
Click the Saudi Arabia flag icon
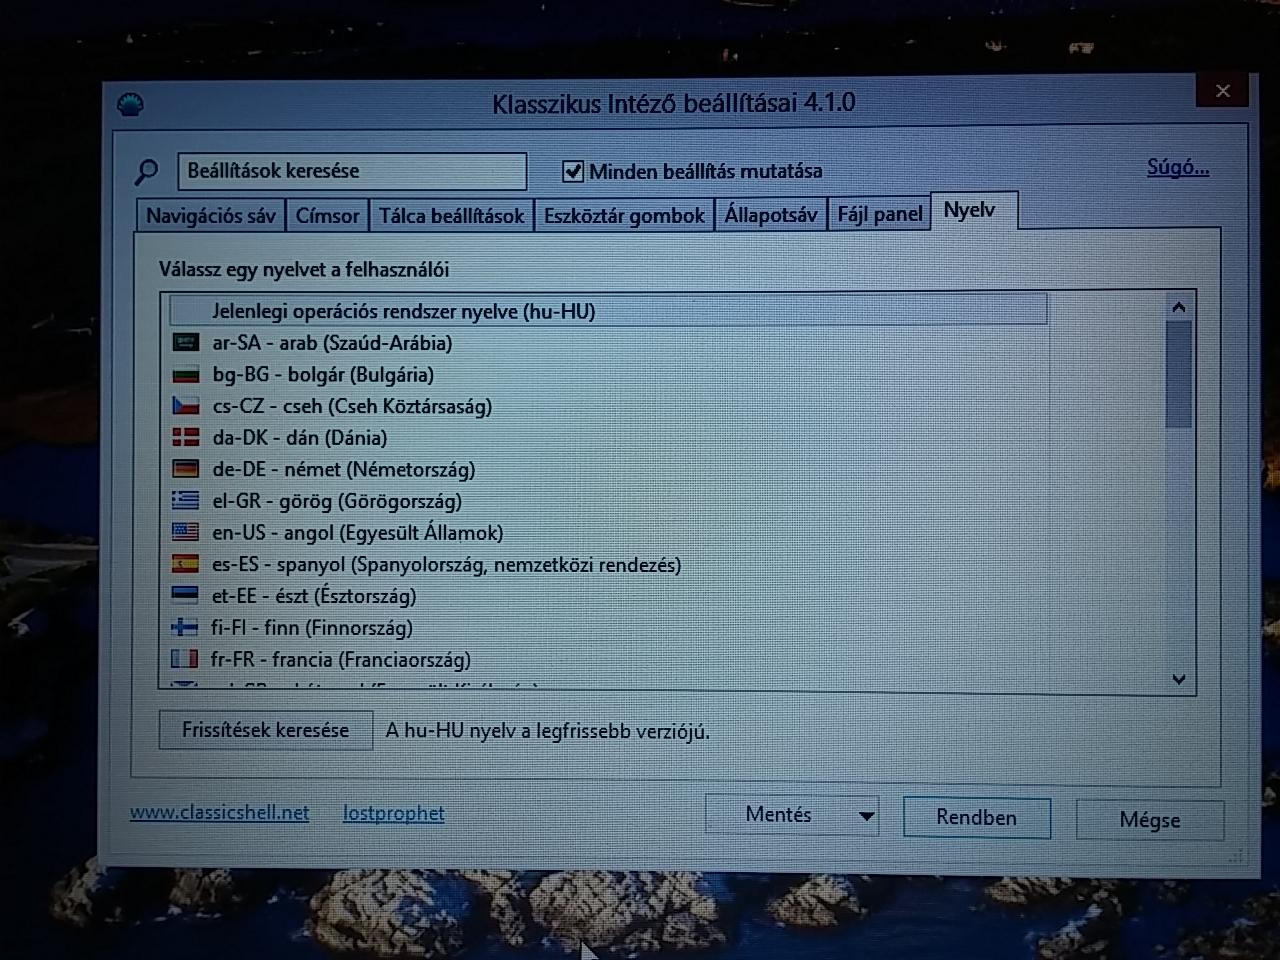pyautogui.click(x=185, y=343)
